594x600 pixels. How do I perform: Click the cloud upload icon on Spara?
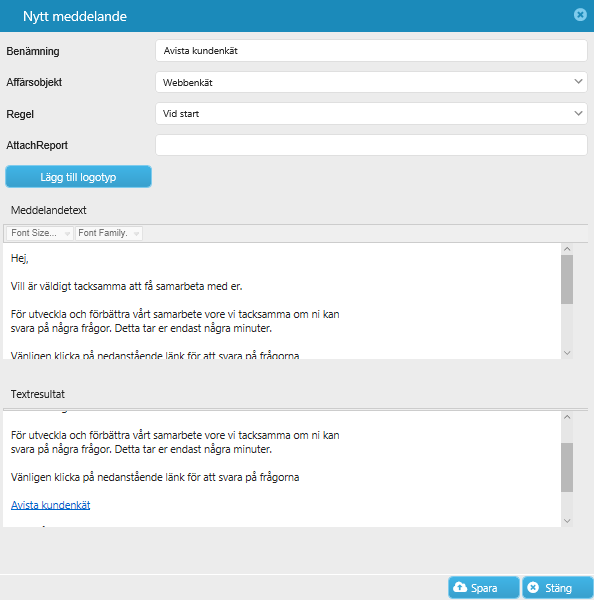[460, 587]
